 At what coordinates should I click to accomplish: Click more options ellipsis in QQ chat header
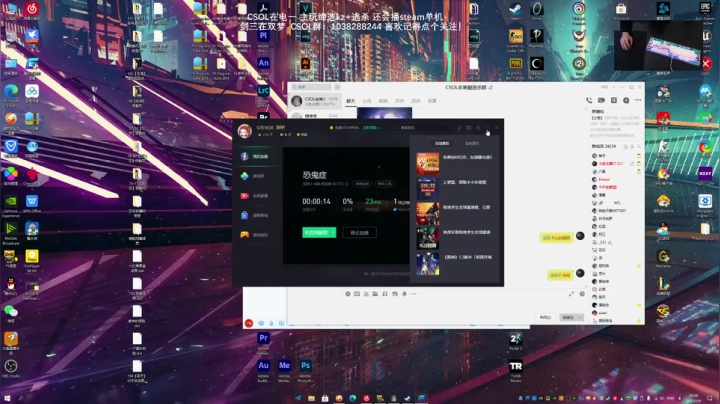[638, 100]
